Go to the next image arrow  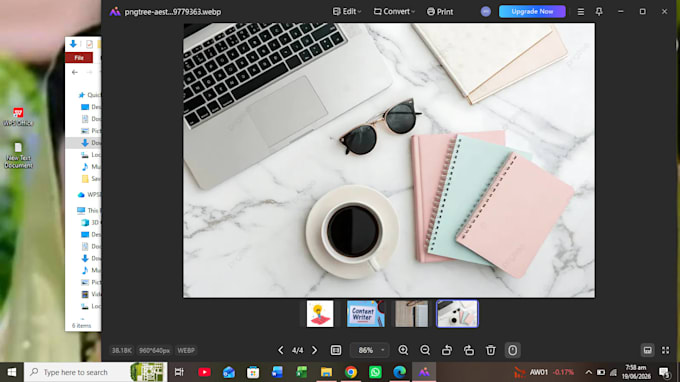(314, 350)
